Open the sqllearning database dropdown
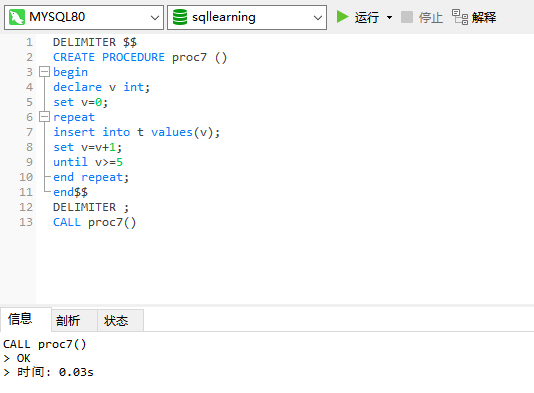This screenshot has width=534, height=393. pos(317,17)
